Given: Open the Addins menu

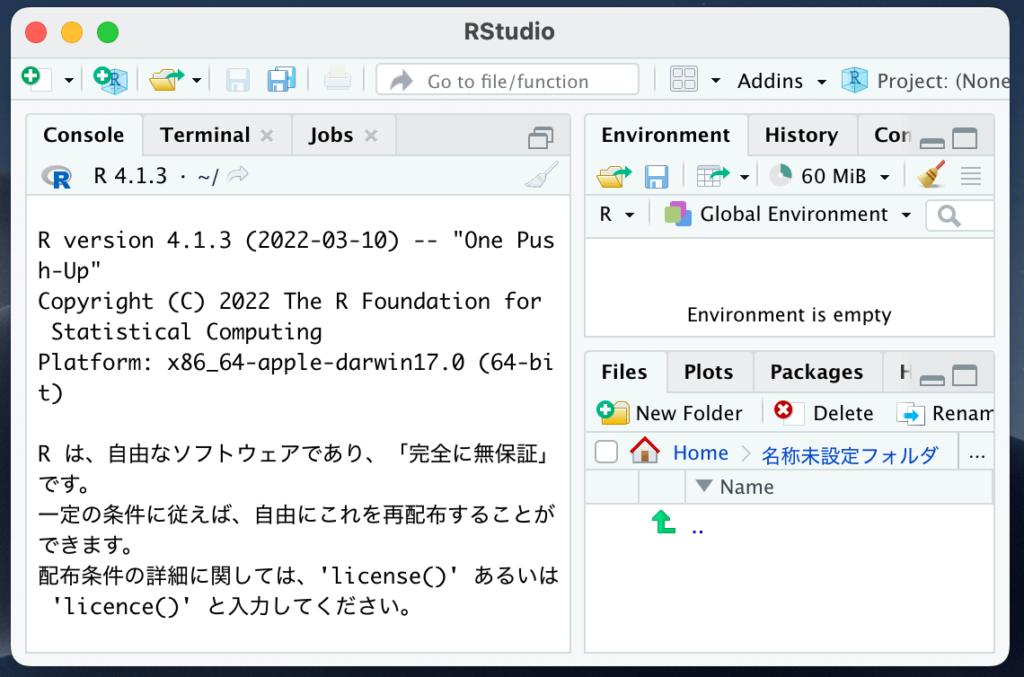Looking at the screenshot, I should (782, 81).
